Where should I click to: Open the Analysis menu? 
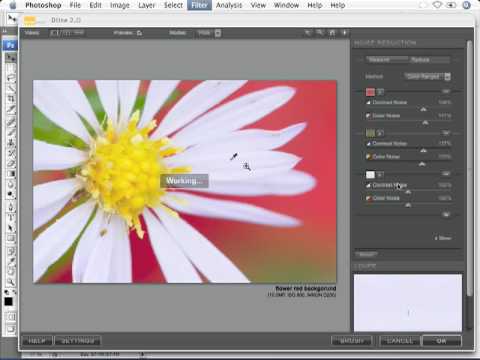(229, 5)
